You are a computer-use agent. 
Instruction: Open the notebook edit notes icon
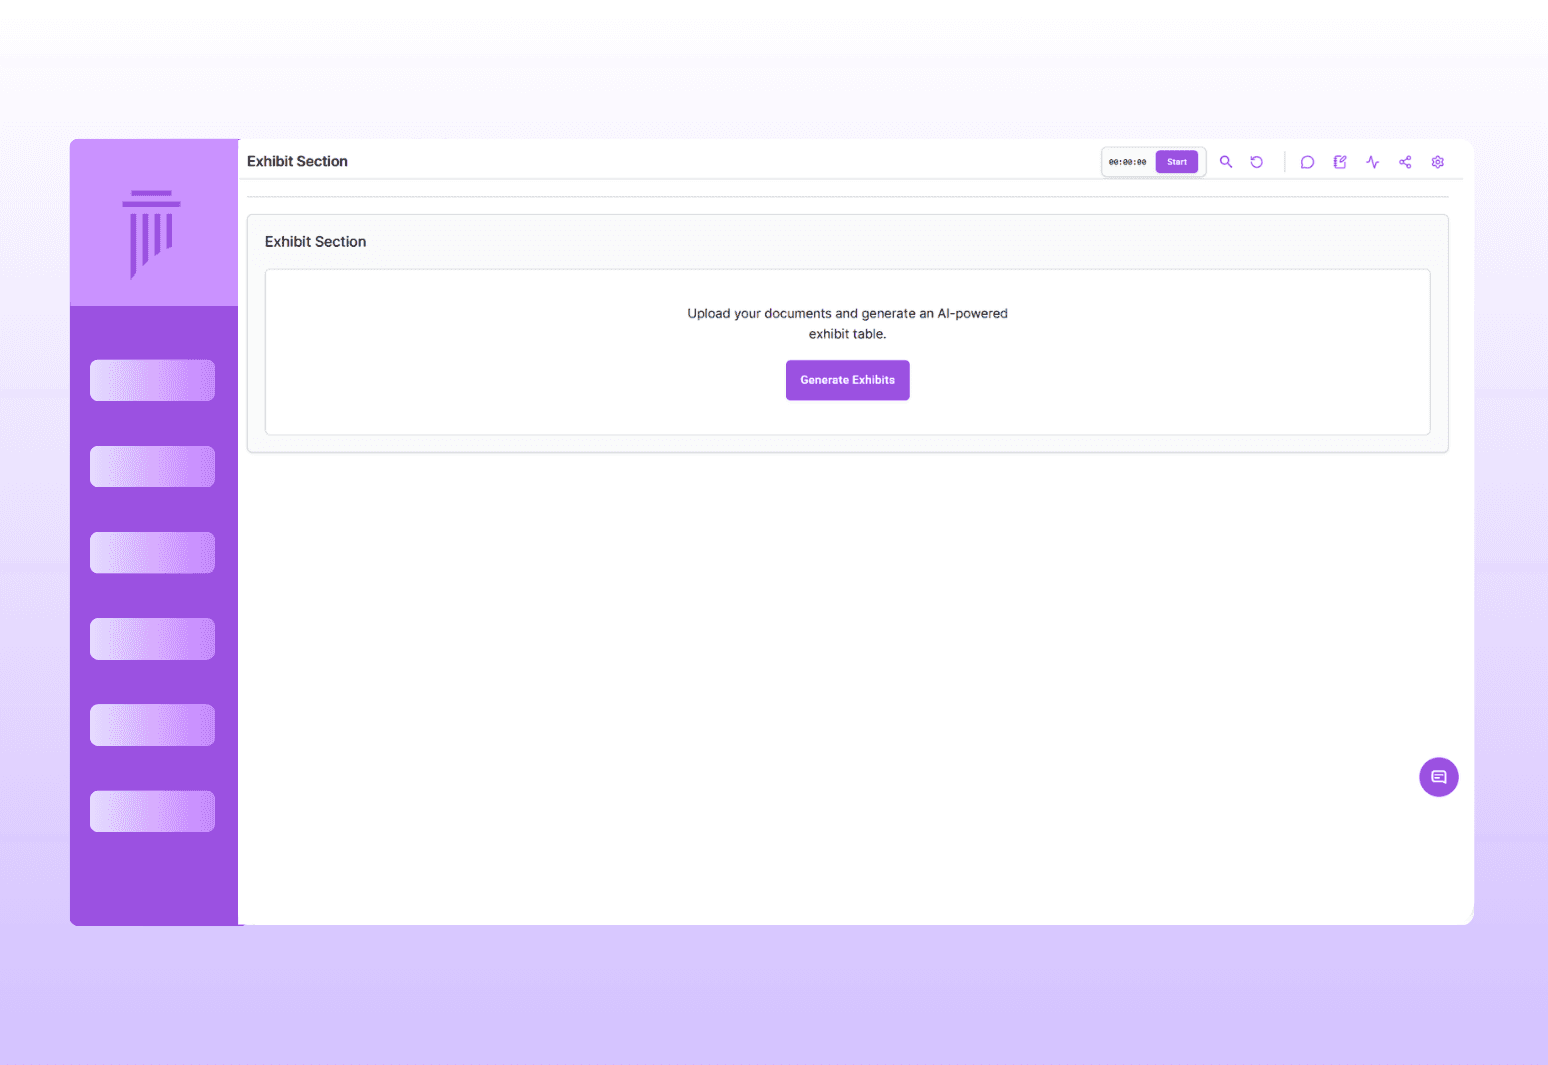tap(1340, 162)
